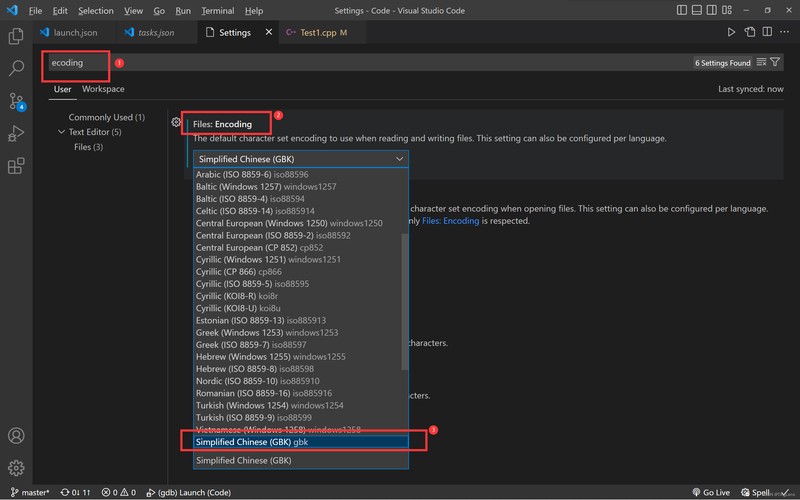
Task: Collapse the Text Editor tree section
Action: point(61,132)
